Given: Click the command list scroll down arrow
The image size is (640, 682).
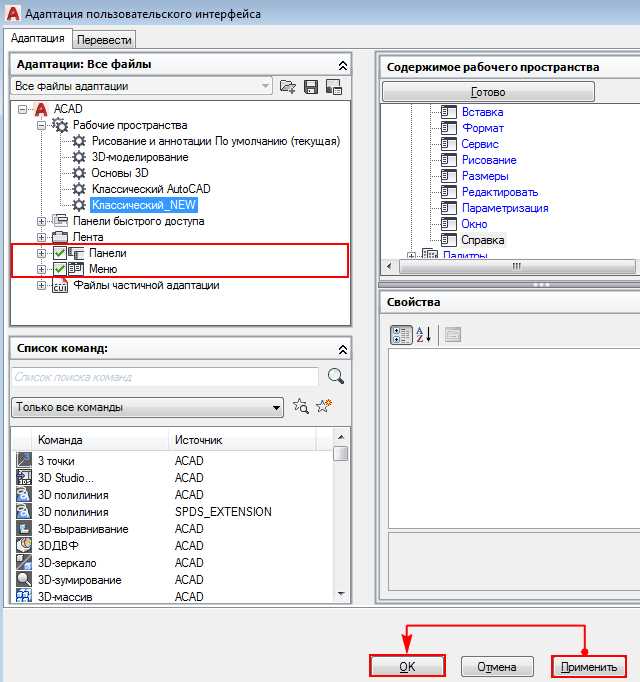Looking at the screenshot, I should [x=341, y=594].
